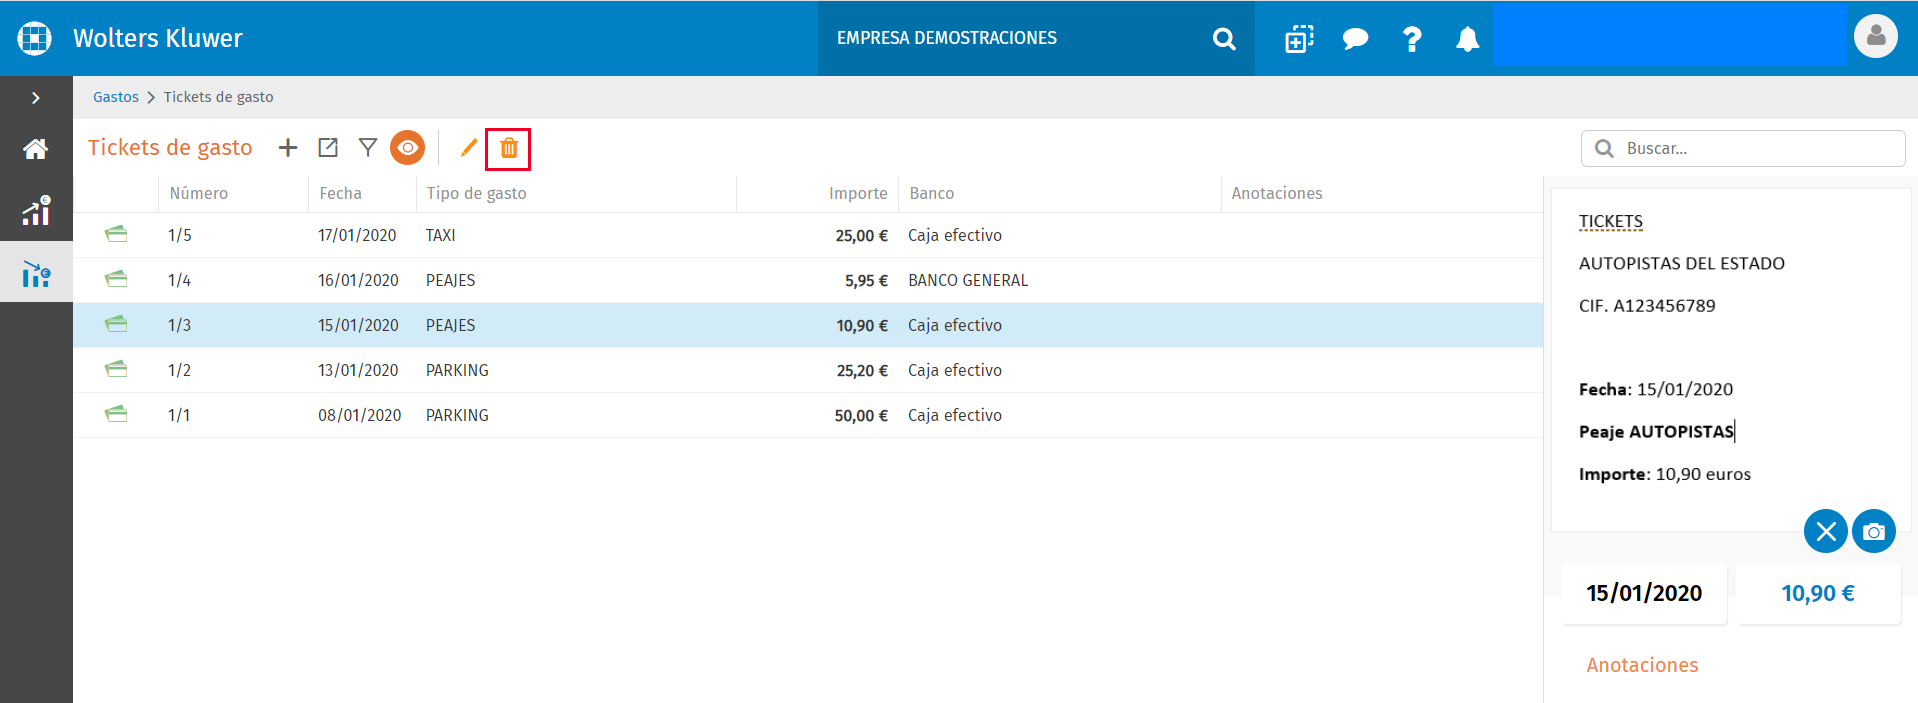Image resolution: width=1918 pixels, height=703 pixels.
Task: Click the ticket icon of row 1/3
Action: coord(116,324)
